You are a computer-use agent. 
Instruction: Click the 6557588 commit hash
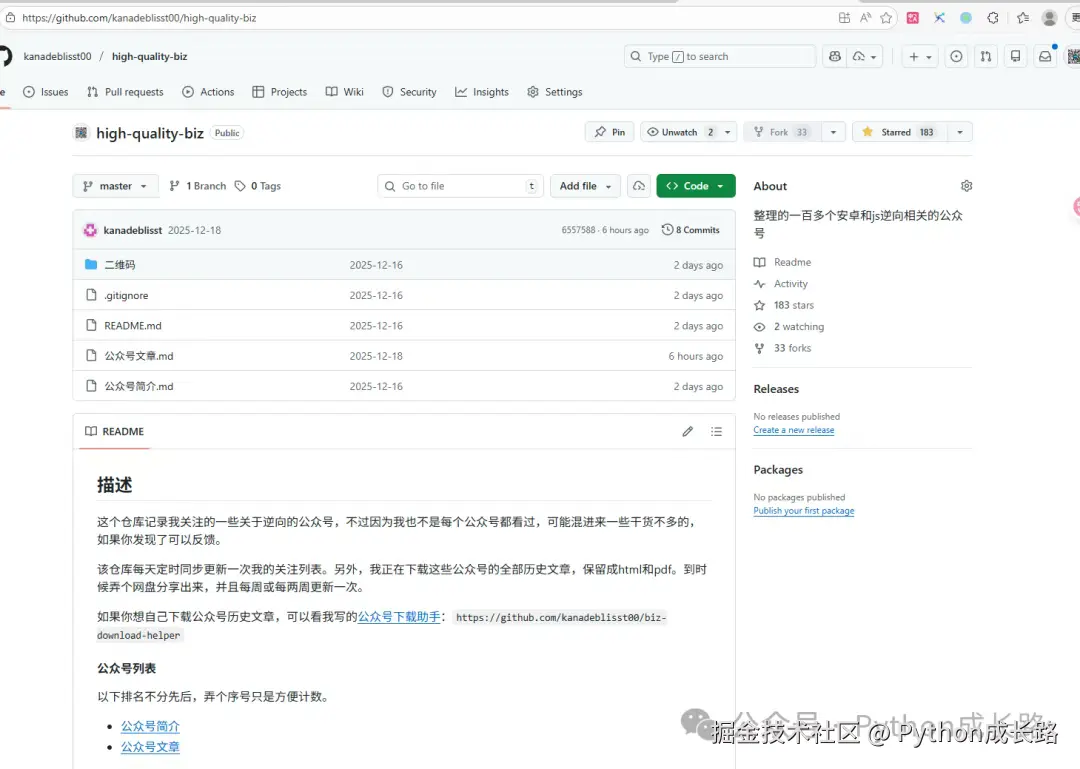coord(578,230)
